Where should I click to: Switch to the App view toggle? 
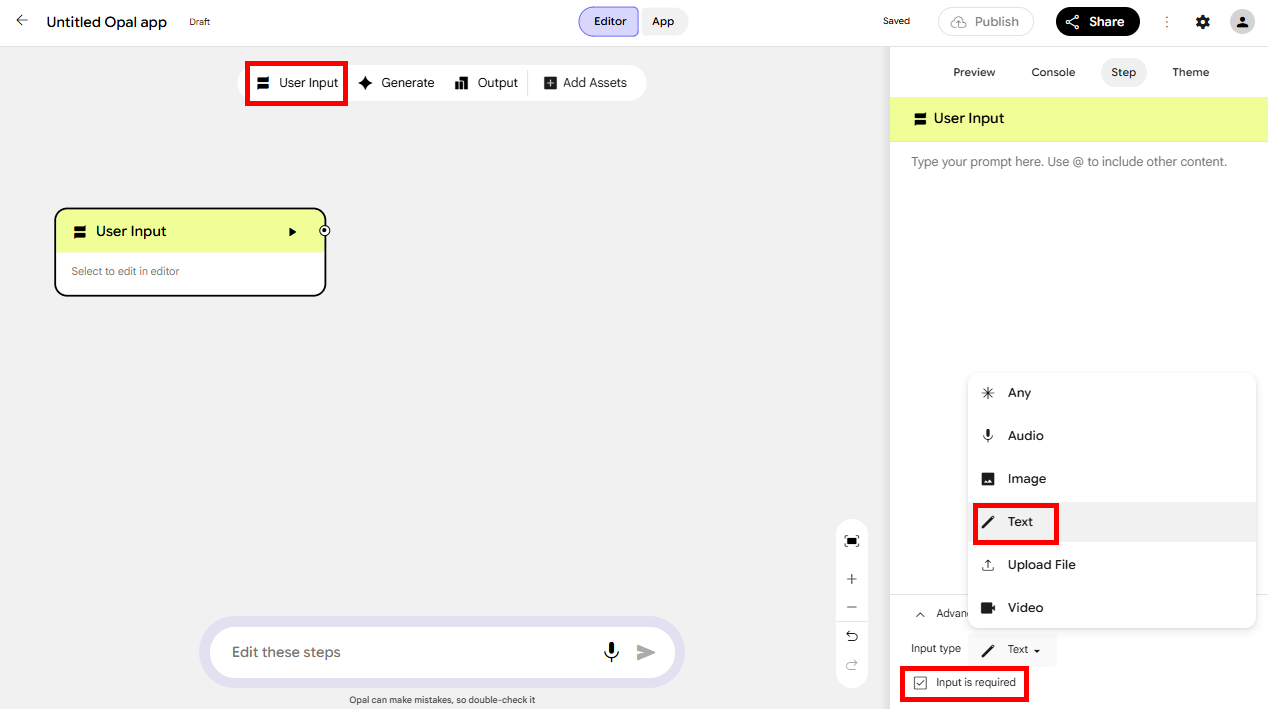pos(663,21)
